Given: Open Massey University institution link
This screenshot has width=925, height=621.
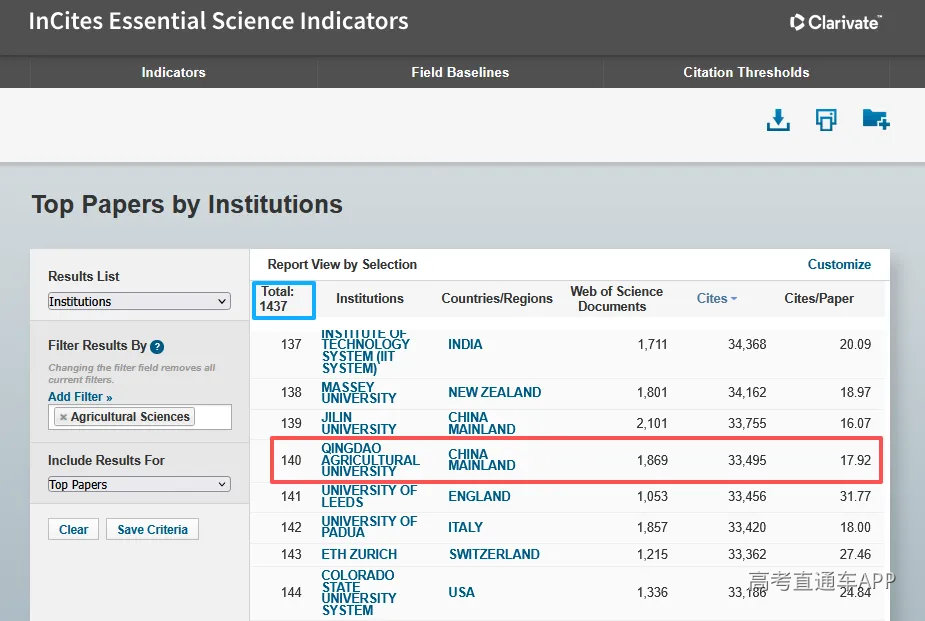Looking at the screenshot, I should tap(359, 392).
